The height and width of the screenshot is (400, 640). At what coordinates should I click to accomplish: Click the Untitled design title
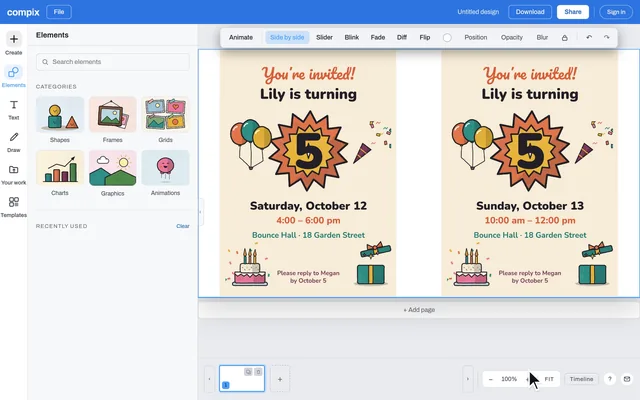[478, 12]
